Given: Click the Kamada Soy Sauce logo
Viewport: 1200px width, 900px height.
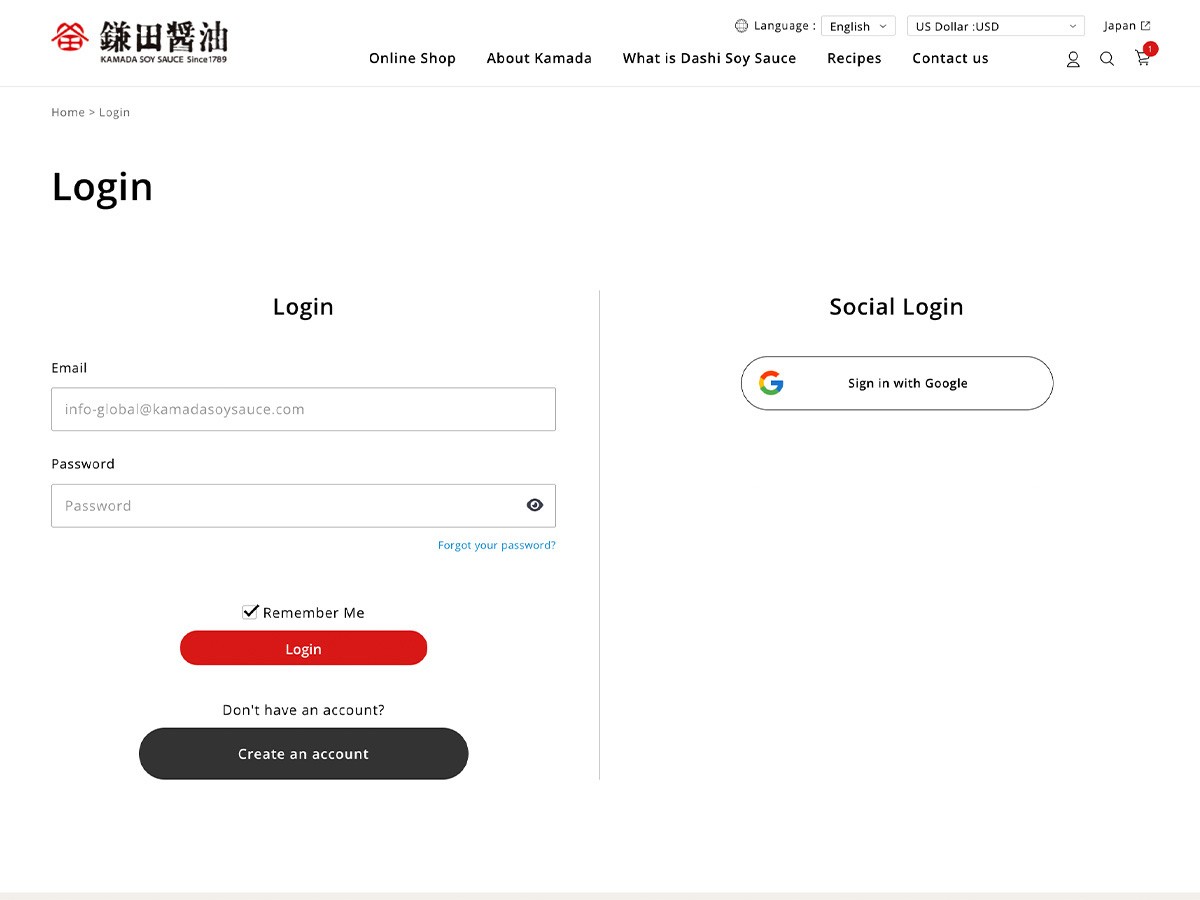Looking at the screenshot, I should 140,42.
